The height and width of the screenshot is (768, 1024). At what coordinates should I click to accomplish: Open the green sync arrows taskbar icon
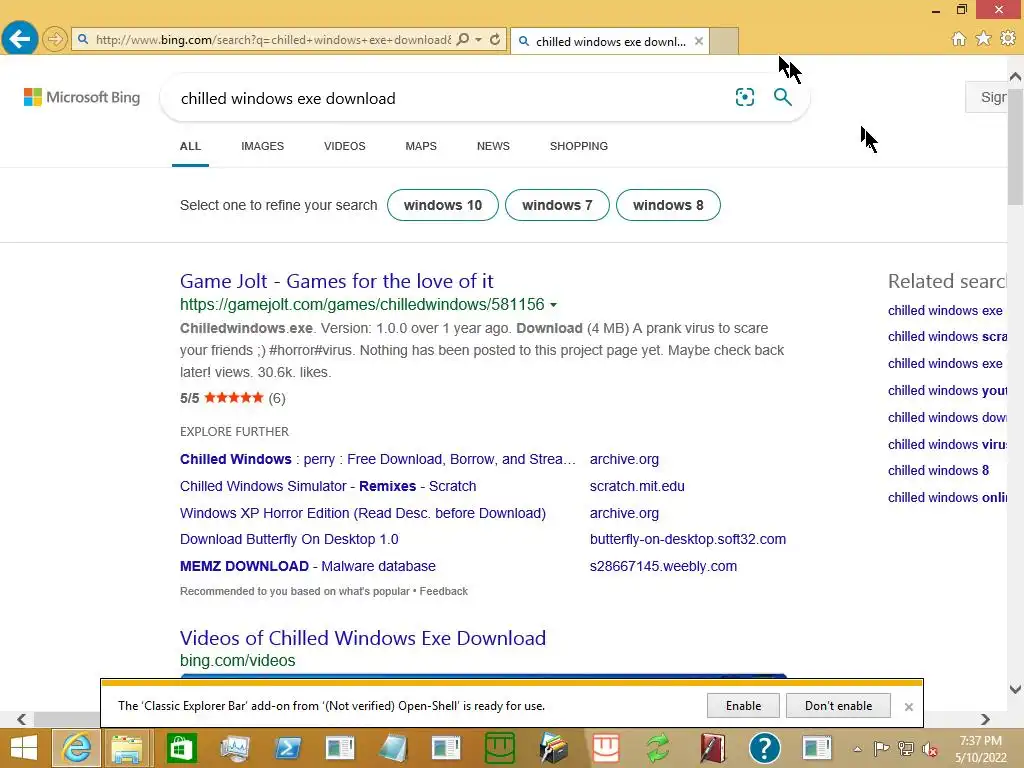click(x=658, y=748)
